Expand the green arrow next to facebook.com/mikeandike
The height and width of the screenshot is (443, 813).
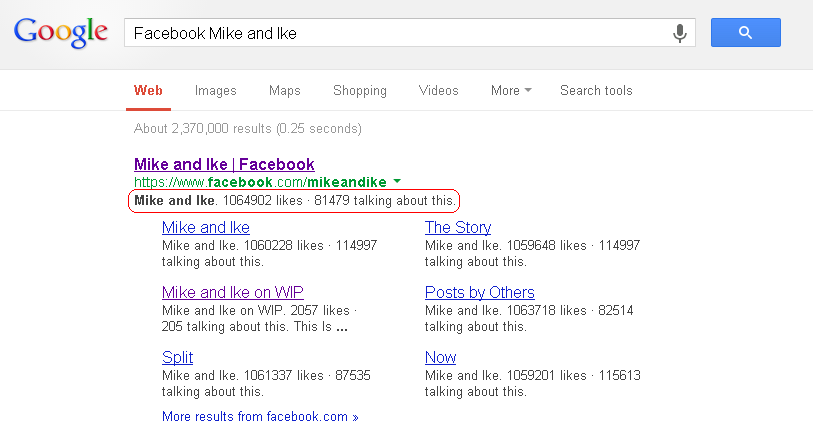pos(397,182)
